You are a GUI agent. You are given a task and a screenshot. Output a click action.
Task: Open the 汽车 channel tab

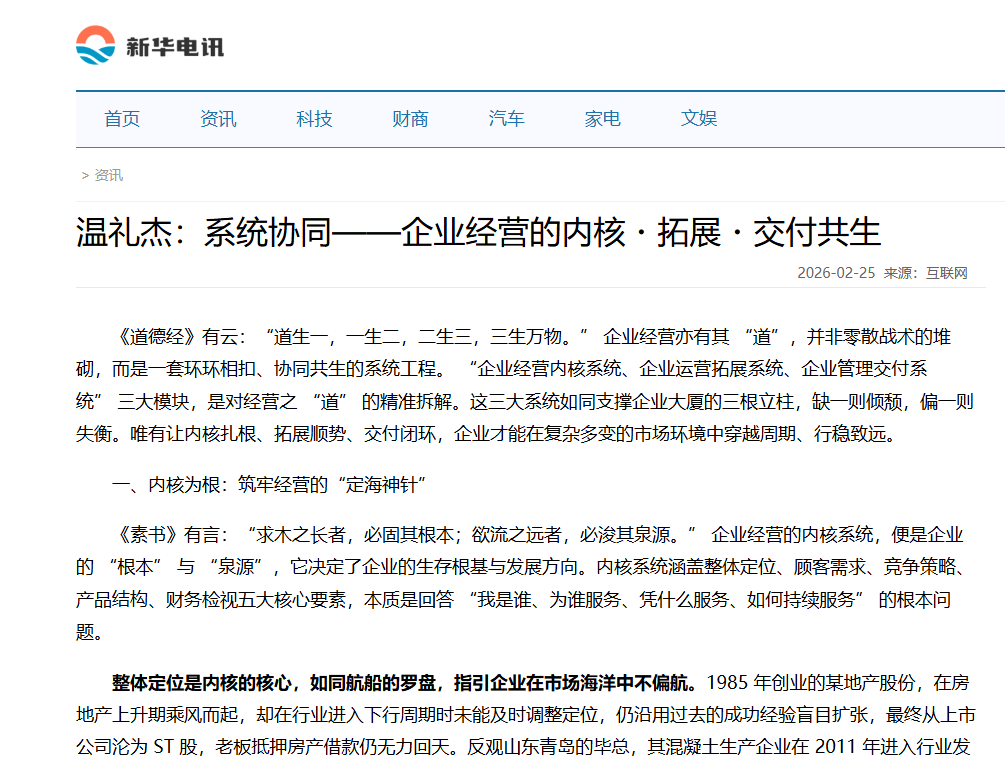click(505, 118)
